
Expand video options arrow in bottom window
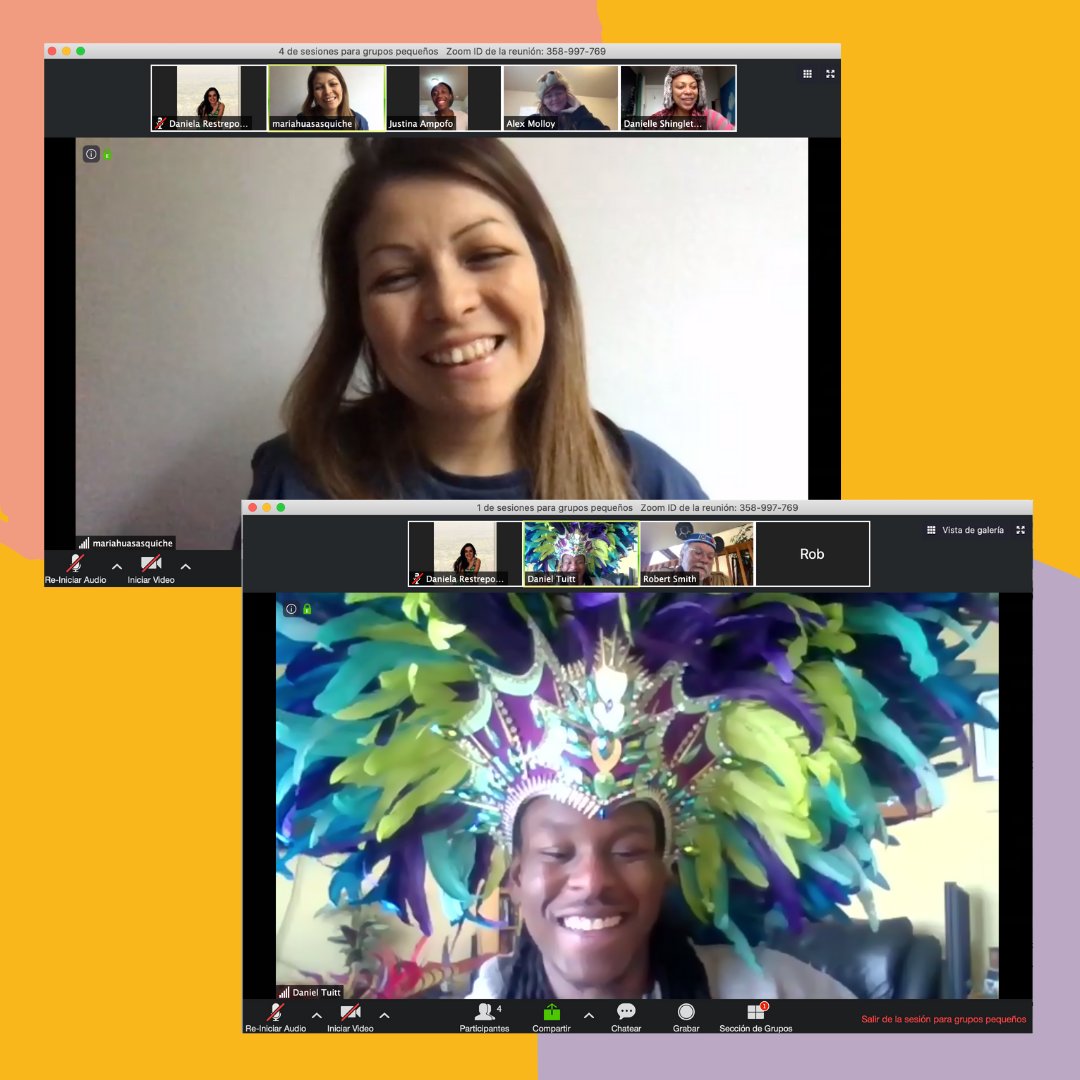coord(384,1015)
